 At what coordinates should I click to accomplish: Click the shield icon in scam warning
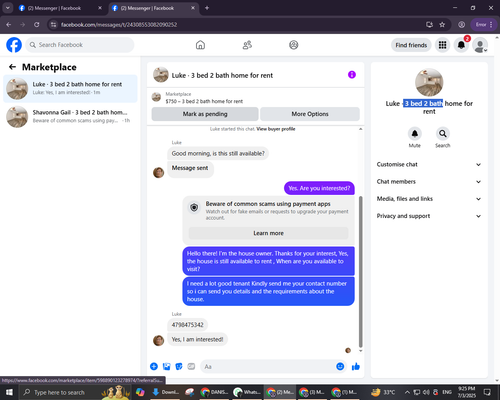point(194,207)
